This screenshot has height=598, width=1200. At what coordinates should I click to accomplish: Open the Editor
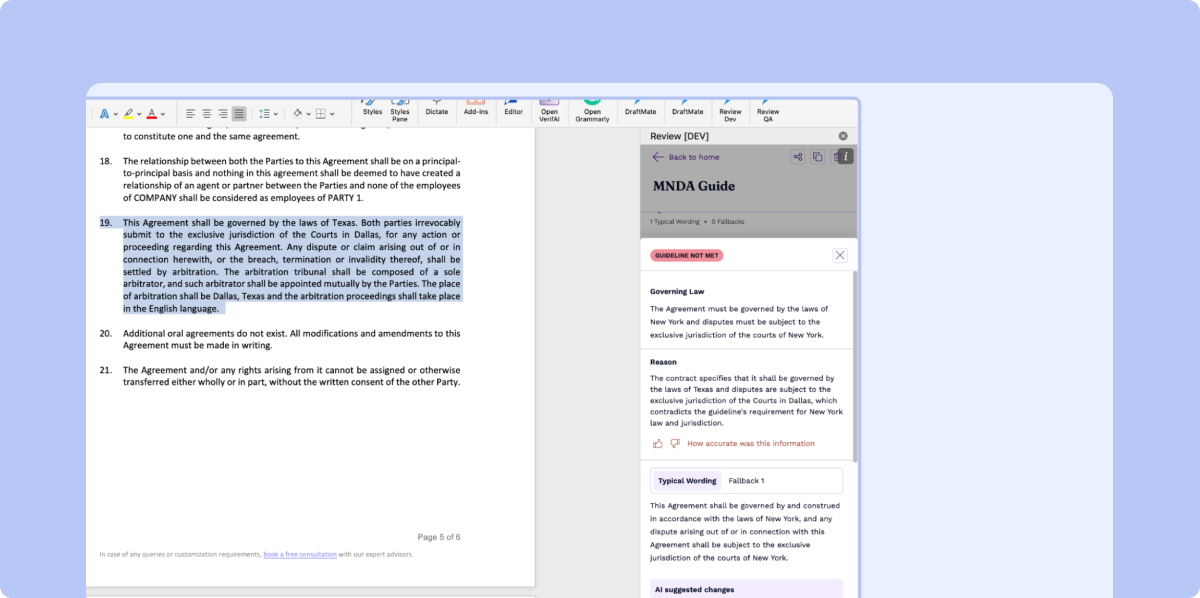coord(513,108)
